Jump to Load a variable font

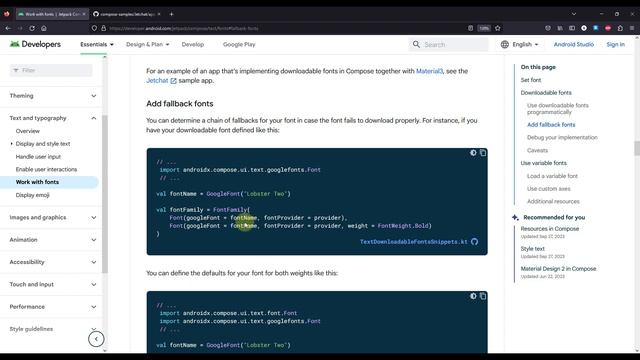click(552, 176)
